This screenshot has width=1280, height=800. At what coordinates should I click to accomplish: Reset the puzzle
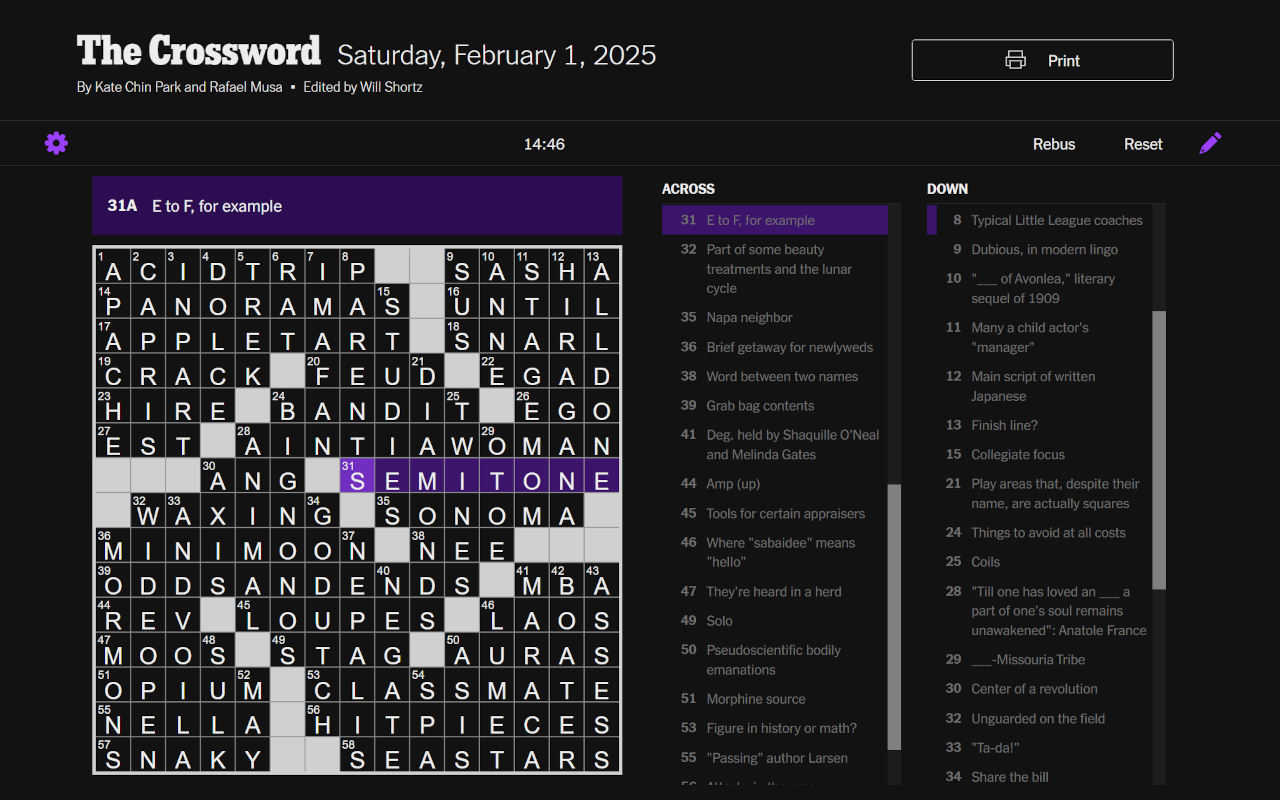point(1143,144)
